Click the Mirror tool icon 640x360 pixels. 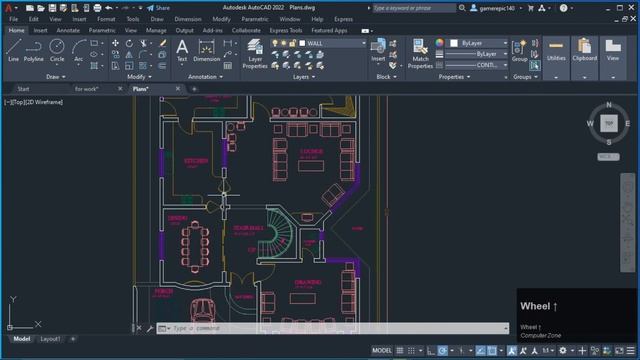pos(129,54)
